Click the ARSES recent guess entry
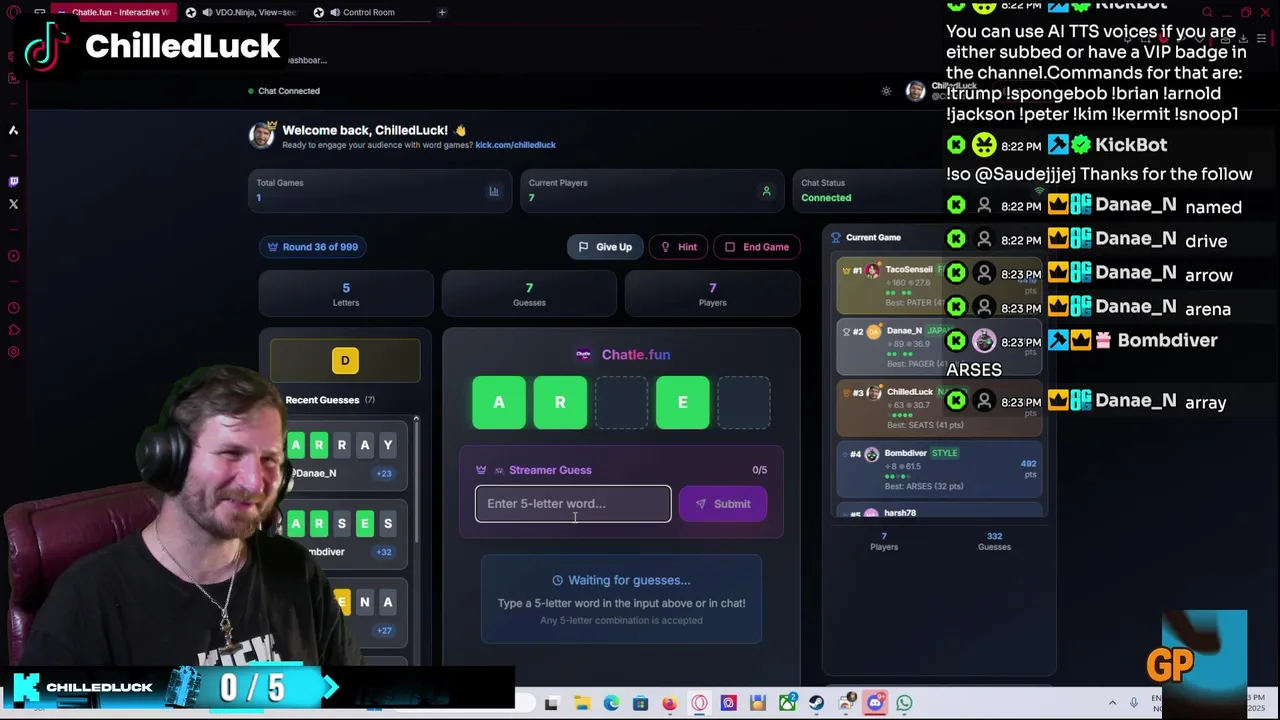This screenshot has height=720, width=1280. [x=346, y=536]
